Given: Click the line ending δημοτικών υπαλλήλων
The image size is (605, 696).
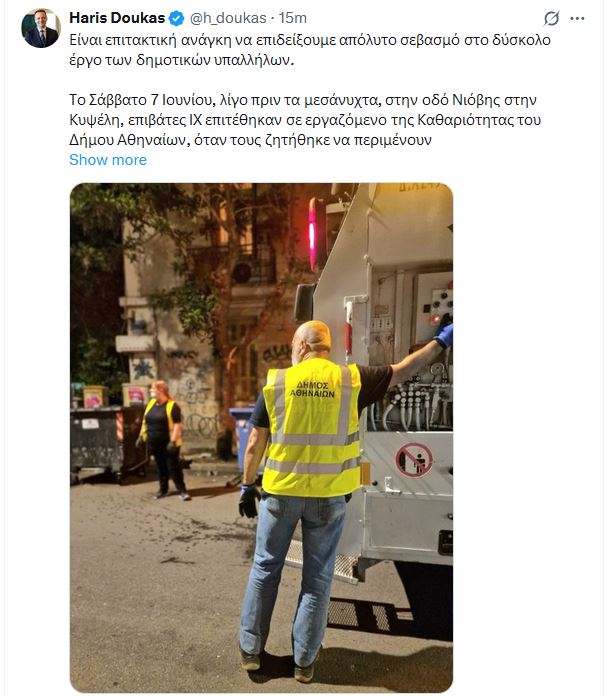Looking at the screenshot, I should [x=182, y=60].
